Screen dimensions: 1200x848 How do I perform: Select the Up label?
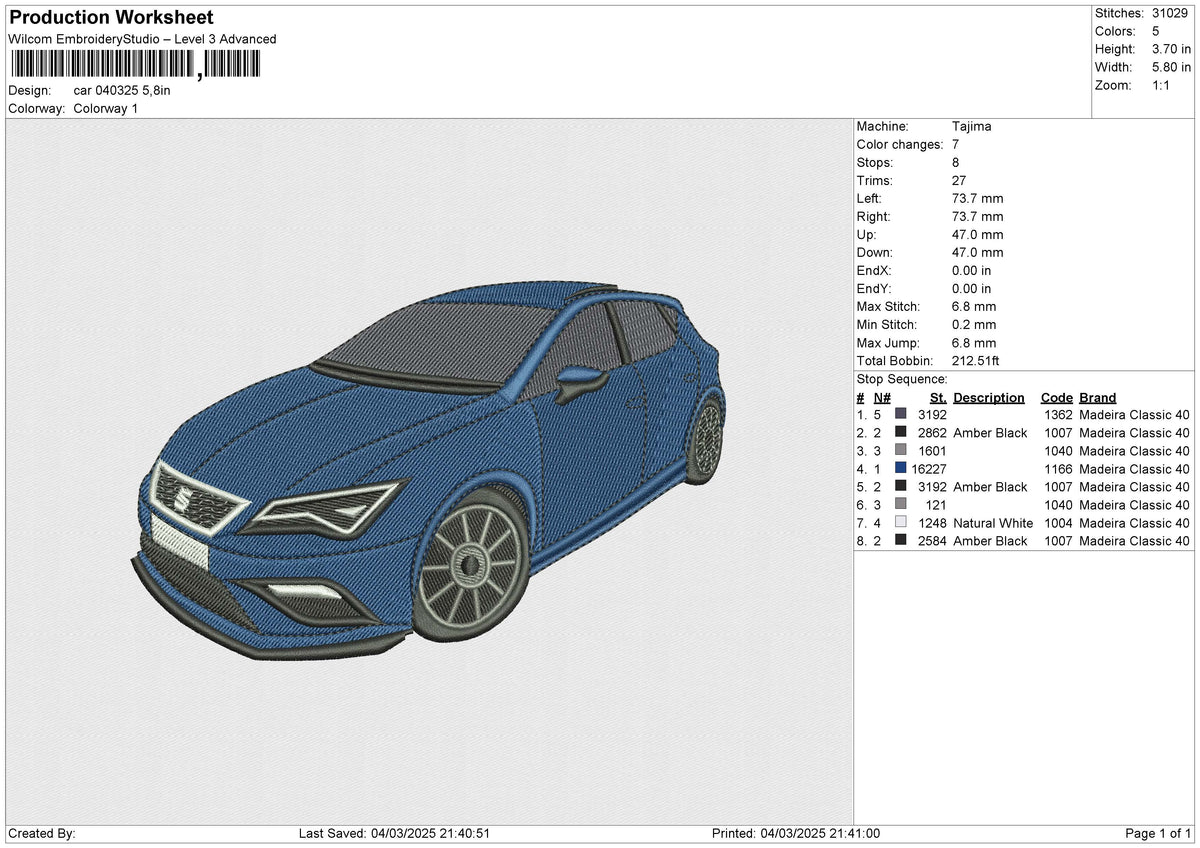point(867,235)
